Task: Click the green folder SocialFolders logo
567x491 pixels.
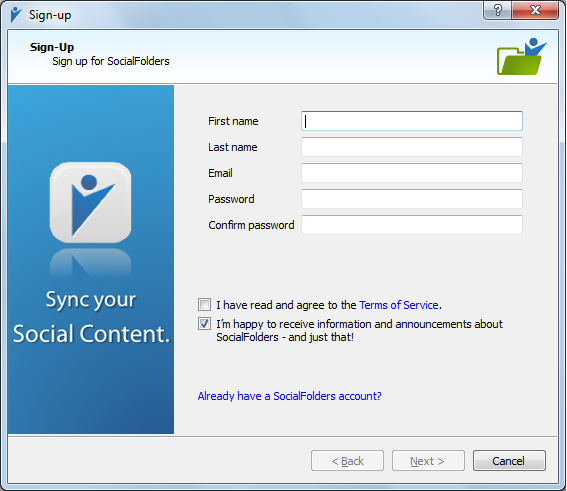Action: pyautogui.click(x=521, y=56)
